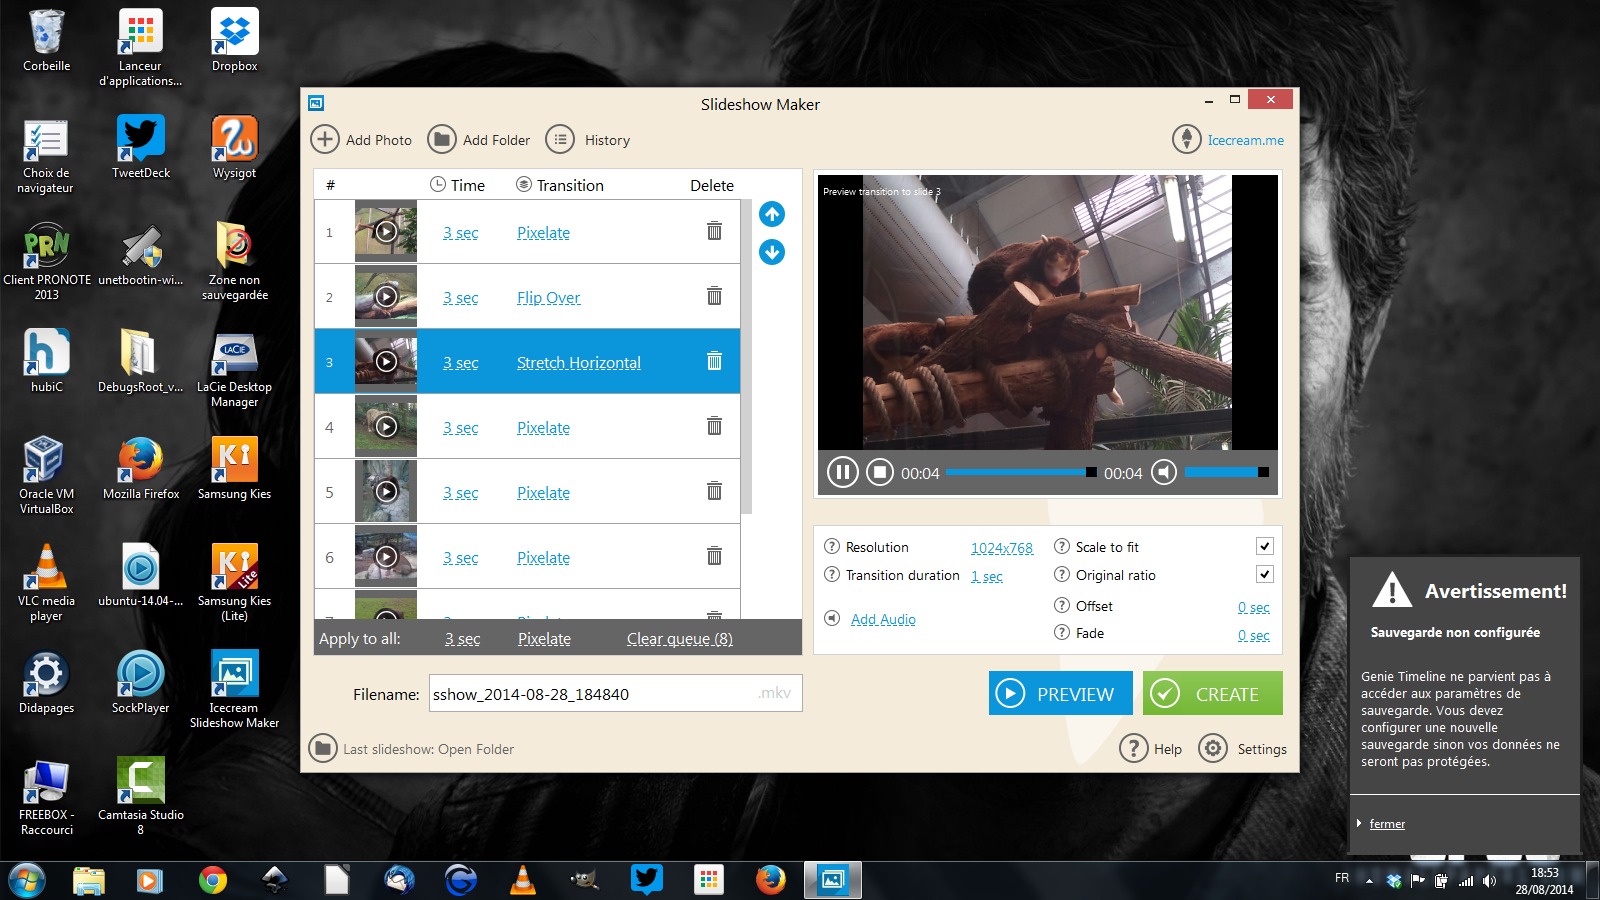This screenshot has height=900, width=1600.
Task: Click the Add Photo plus icon
Action: [325, 139]
